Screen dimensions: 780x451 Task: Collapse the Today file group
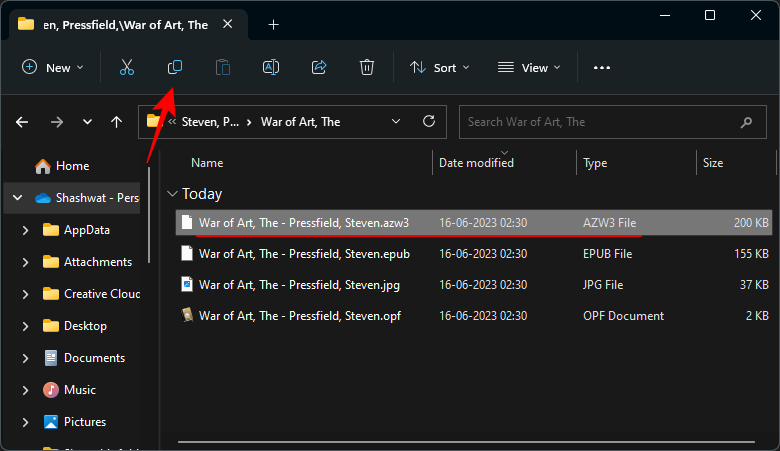pyautogui.click(x=172, y=194)
